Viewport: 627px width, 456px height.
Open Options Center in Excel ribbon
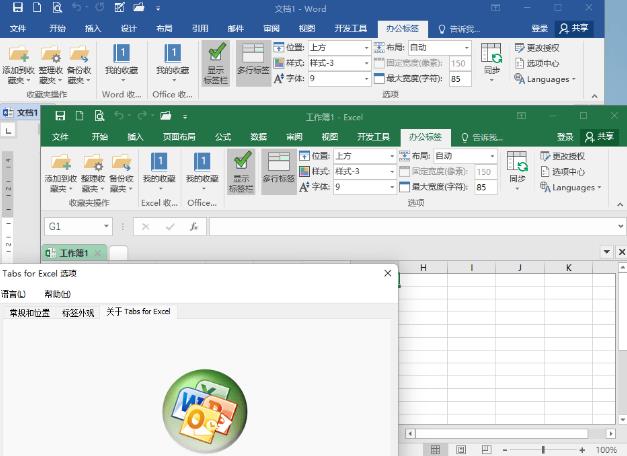coord(563,172)
